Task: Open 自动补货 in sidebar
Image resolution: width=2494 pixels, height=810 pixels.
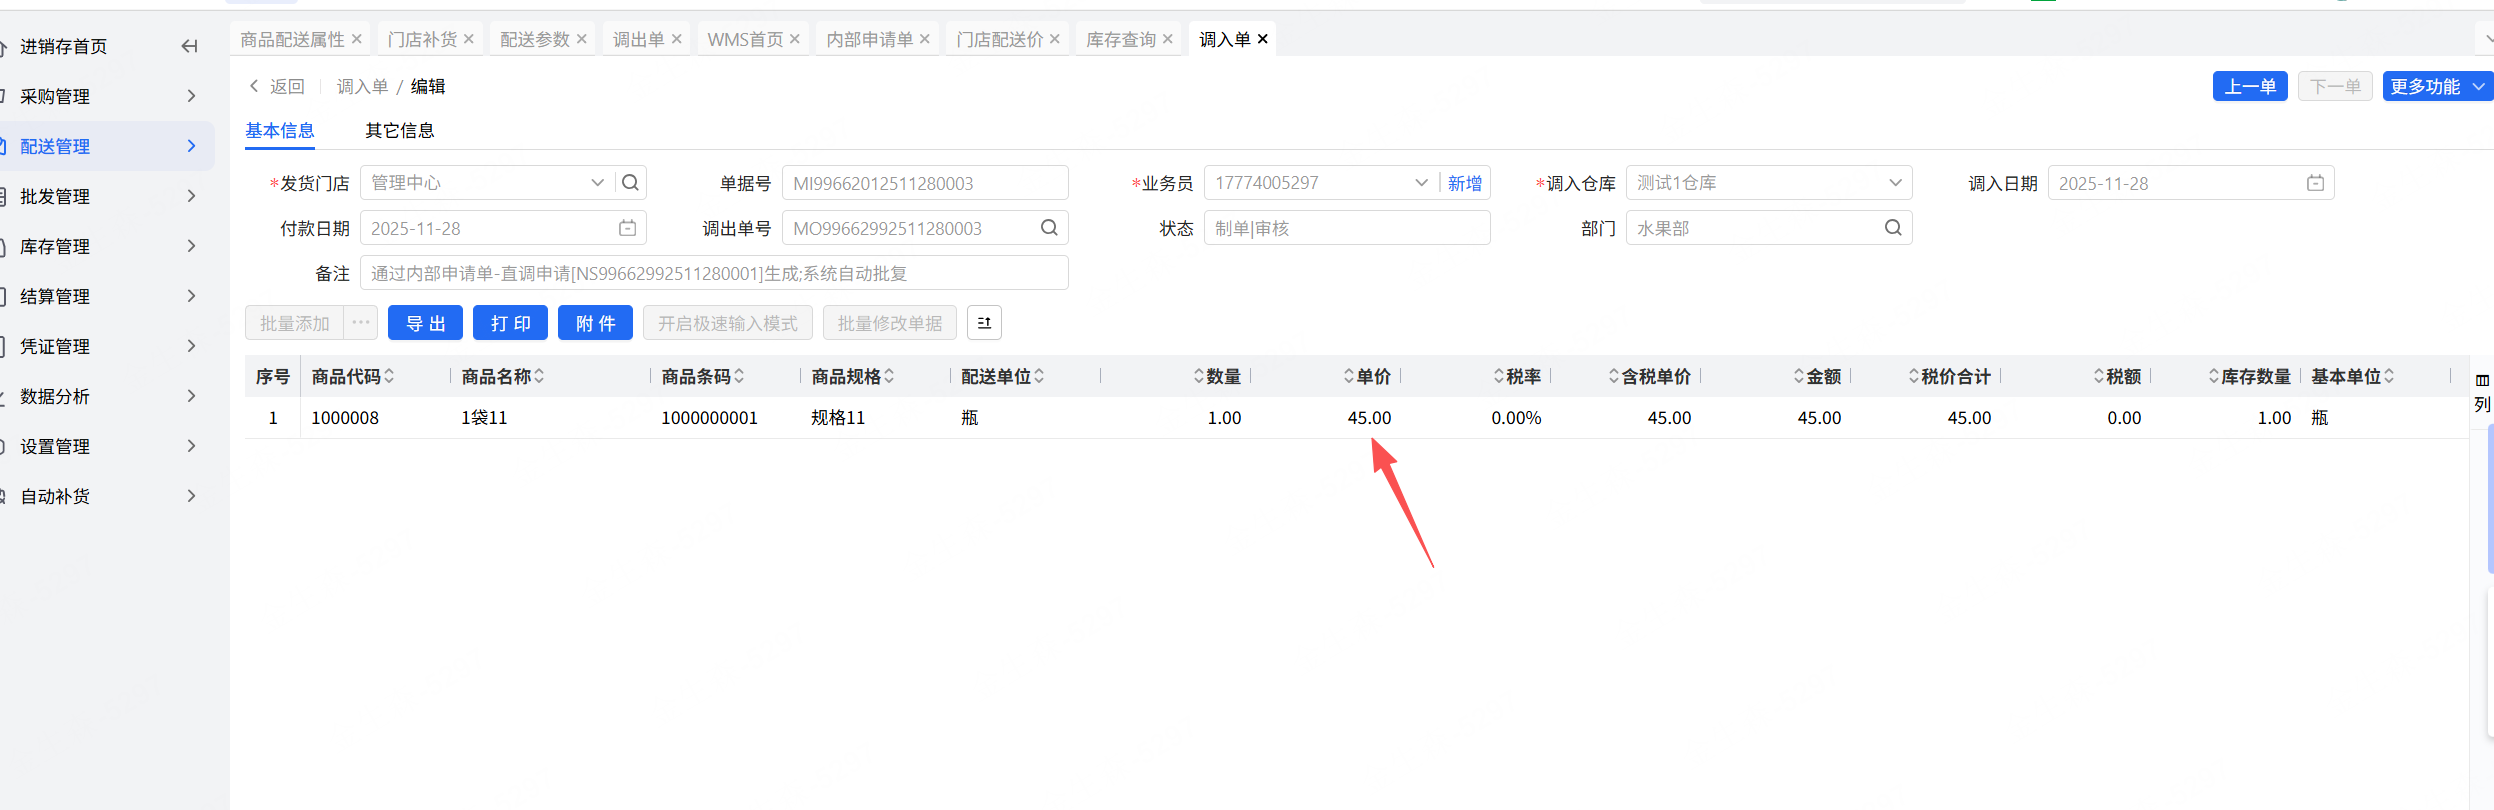Action: (x=55, y=496)
